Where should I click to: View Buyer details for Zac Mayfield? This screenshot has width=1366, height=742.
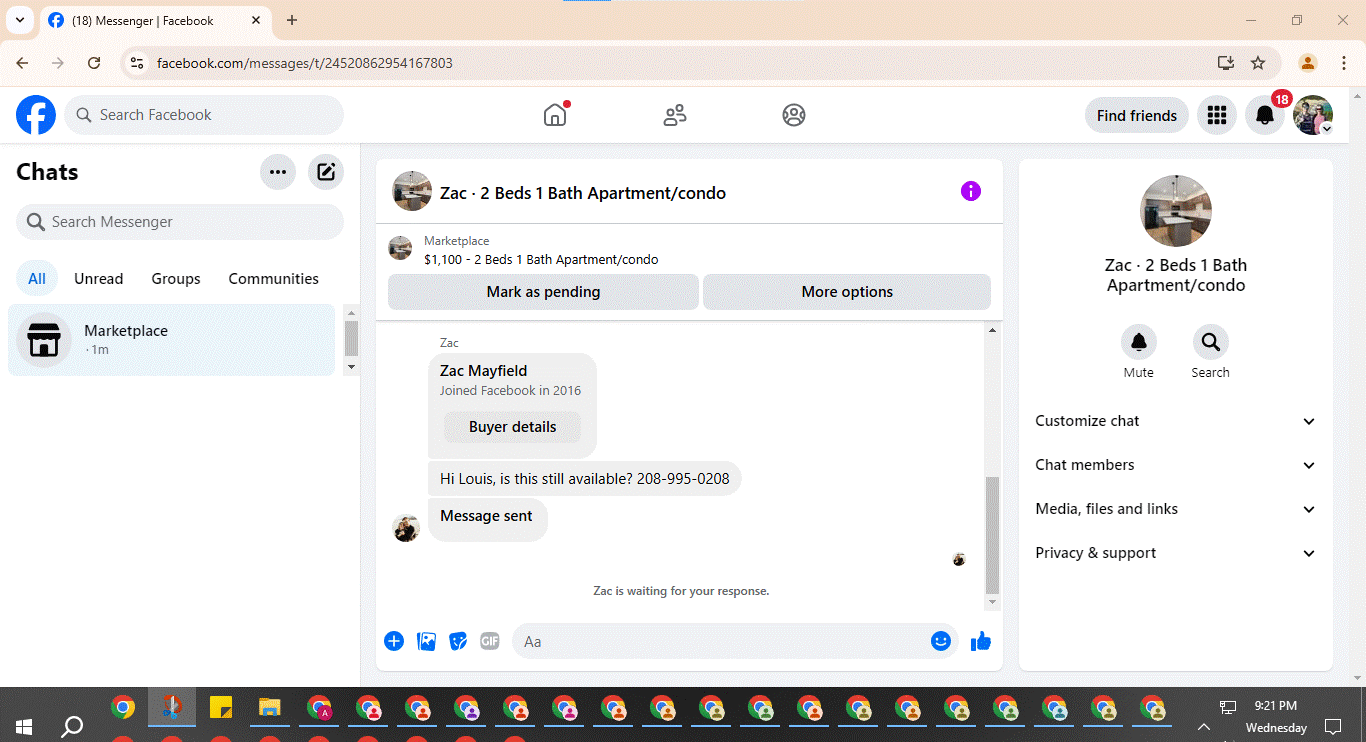click(x=512, y=427)
